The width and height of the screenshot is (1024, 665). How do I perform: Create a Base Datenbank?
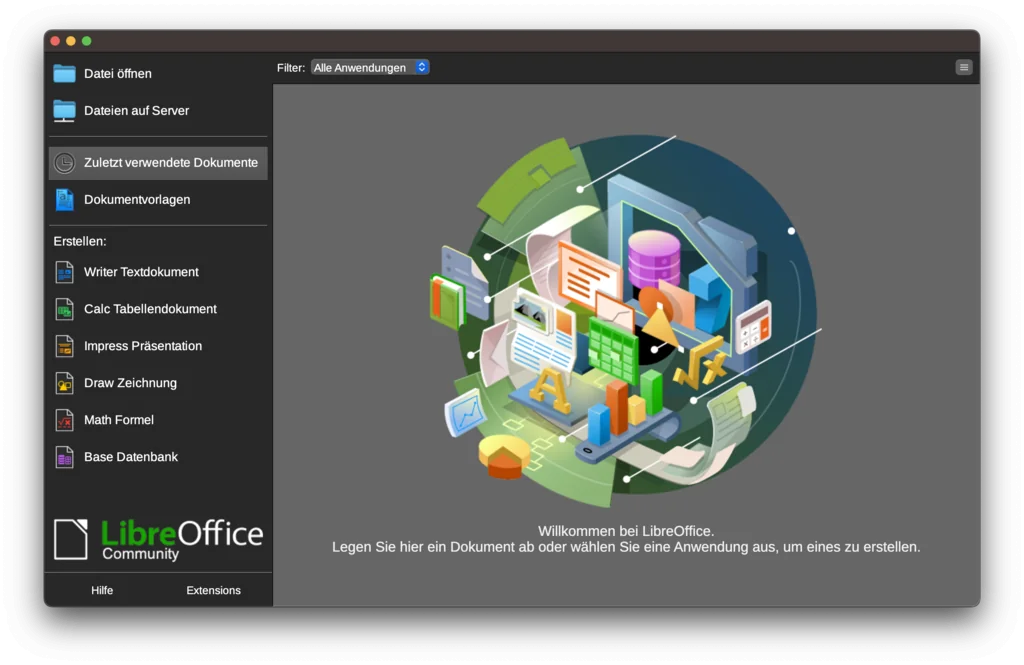(x=131, y=457)
